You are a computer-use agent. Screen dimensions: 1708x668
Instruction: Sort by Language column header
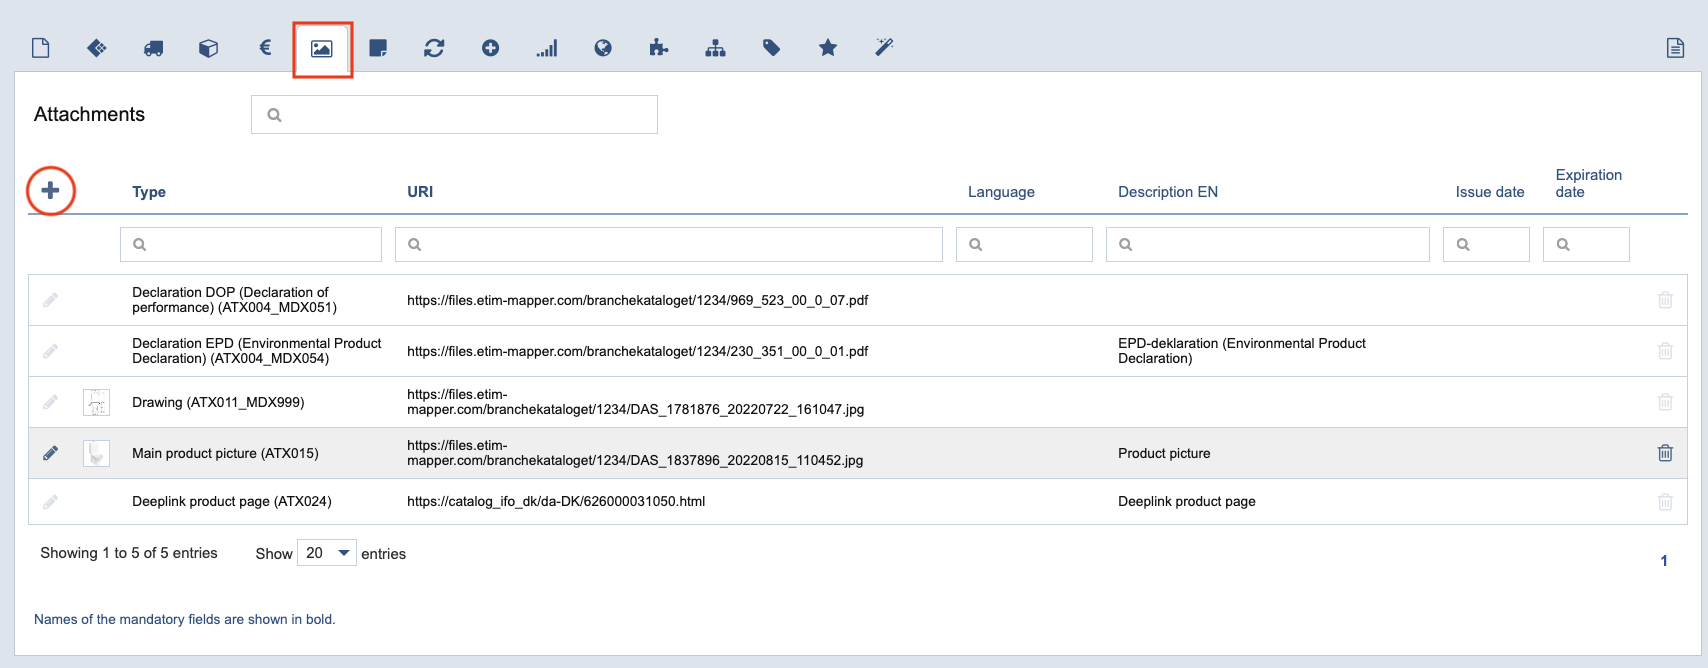1001,192
